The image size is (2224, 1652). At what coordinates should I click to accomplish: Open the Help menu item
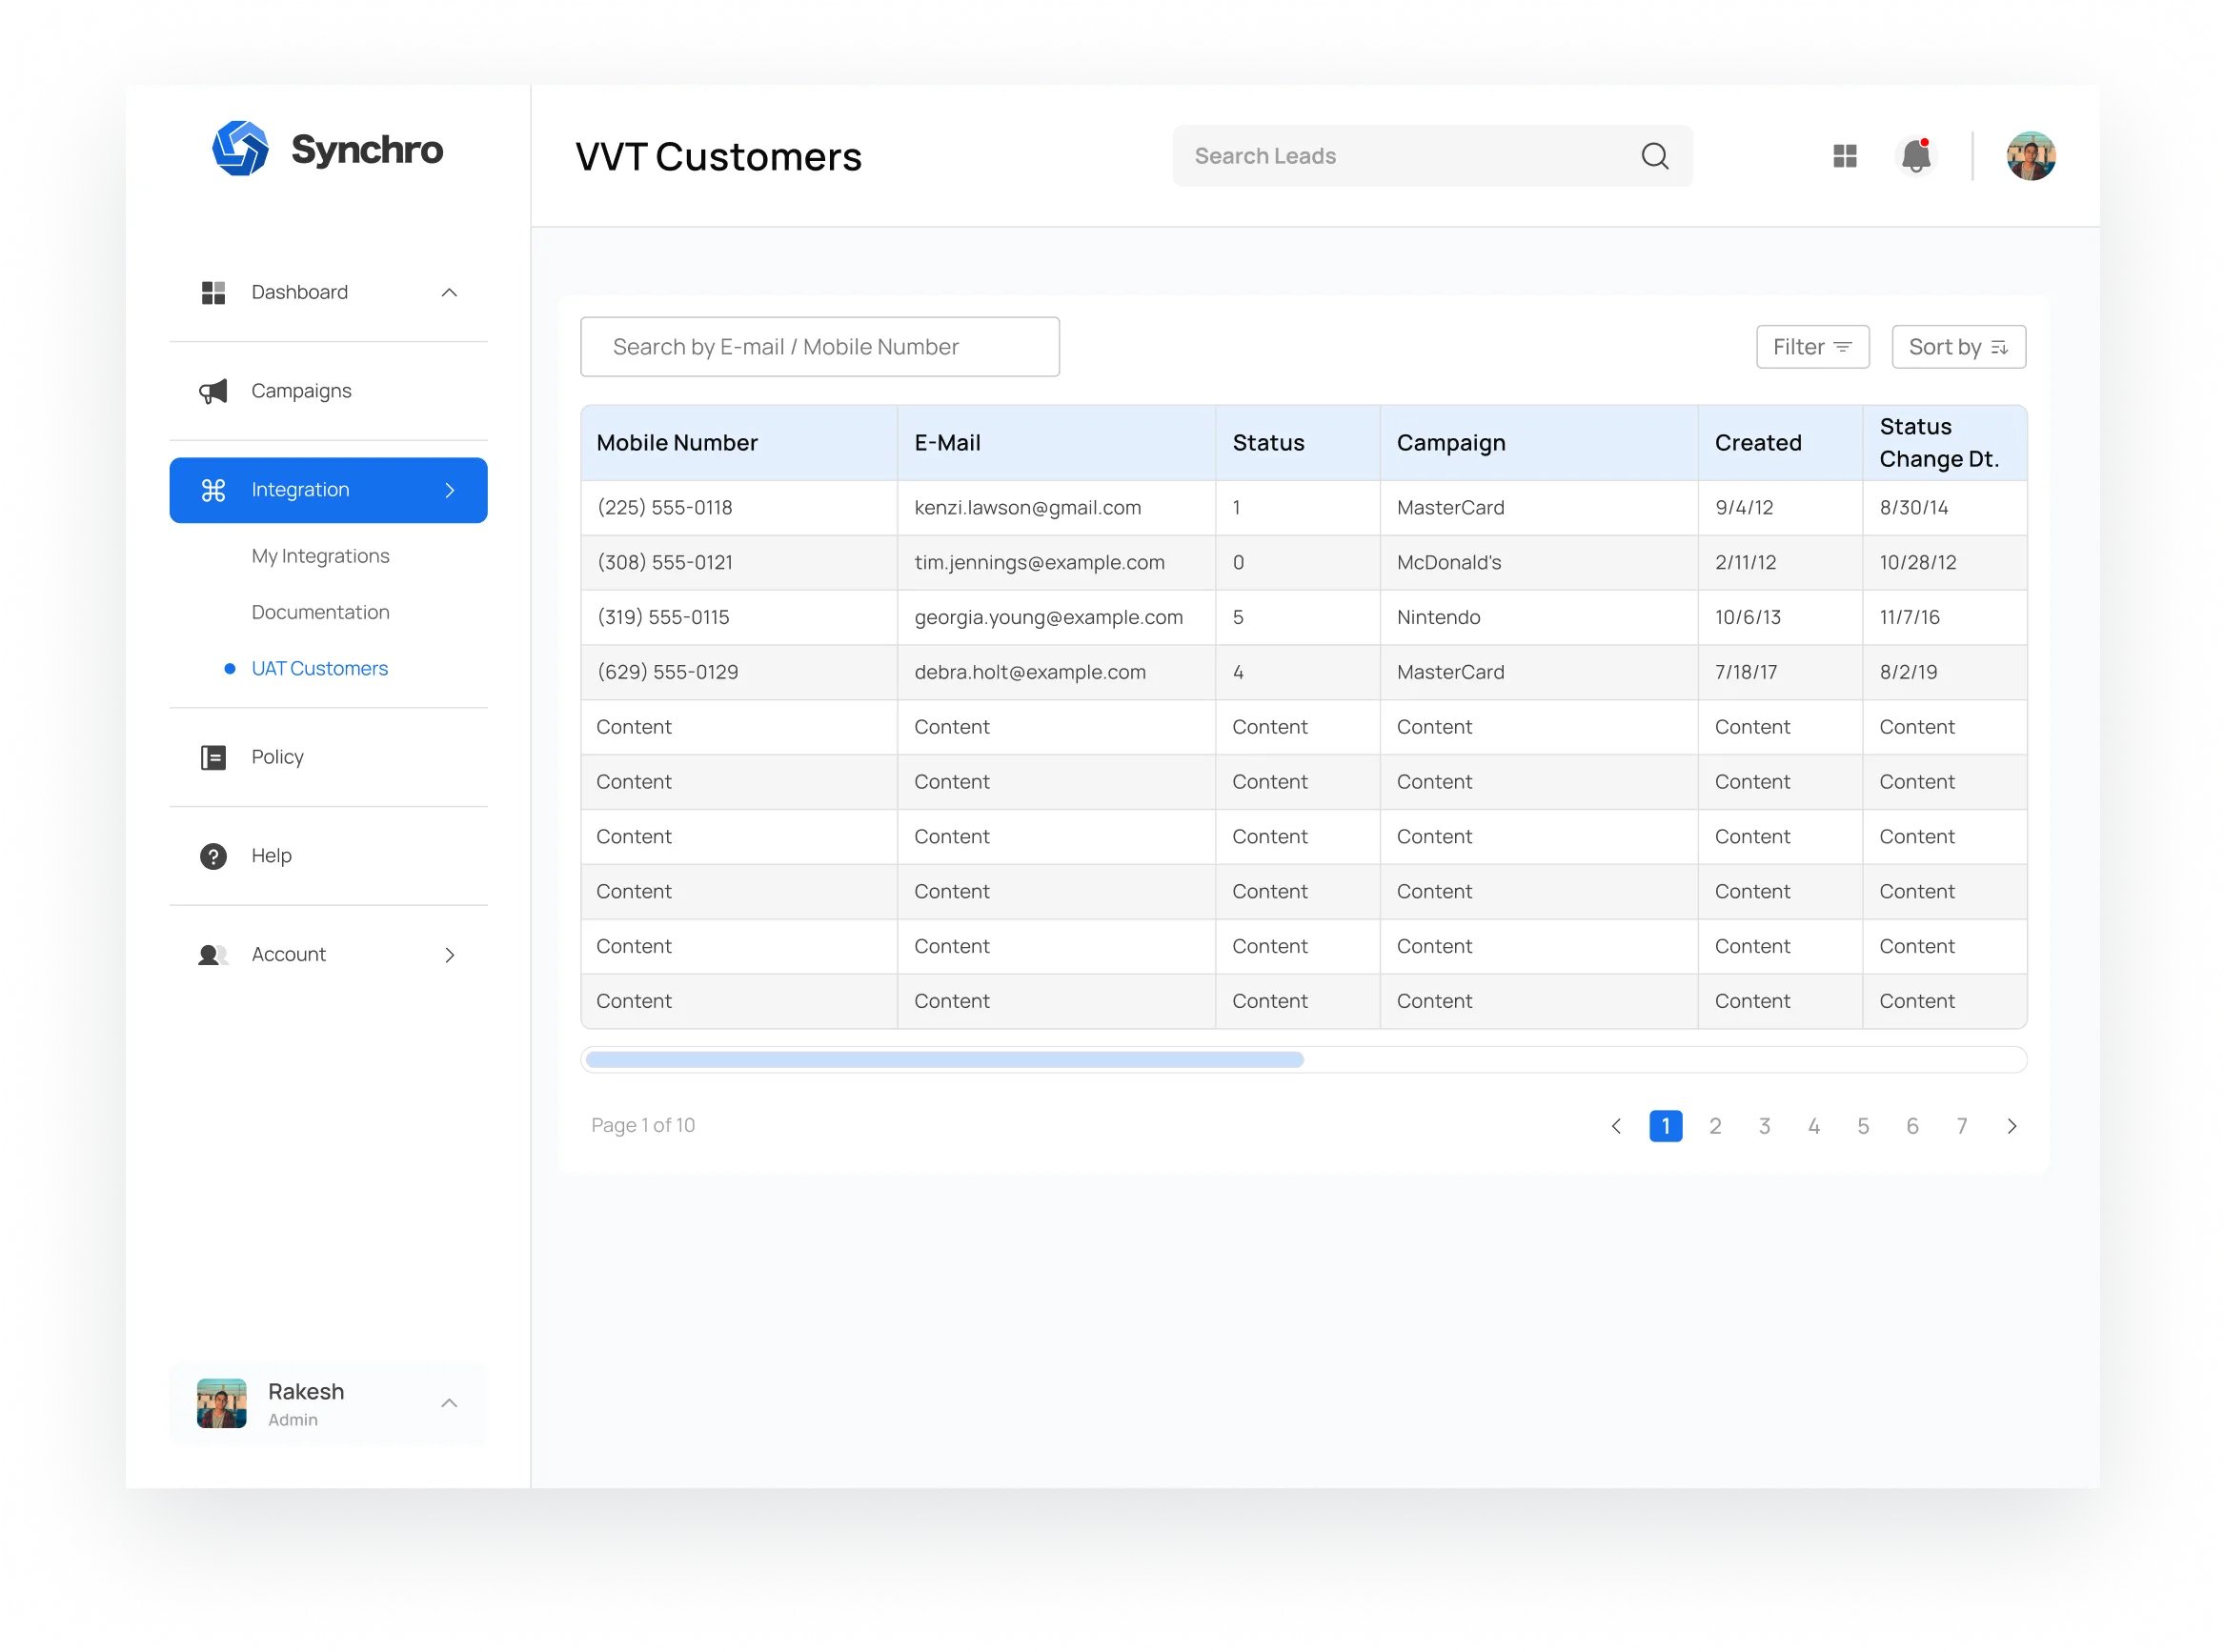pos(328,856)
